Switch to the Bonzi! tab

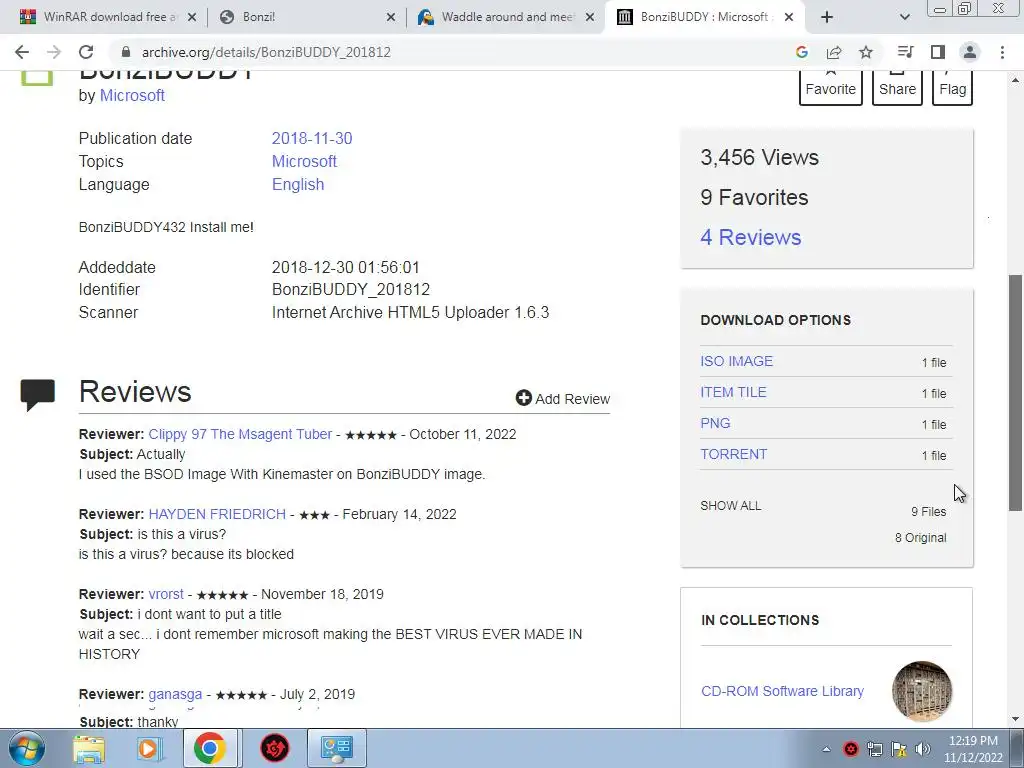pos(305,17)
